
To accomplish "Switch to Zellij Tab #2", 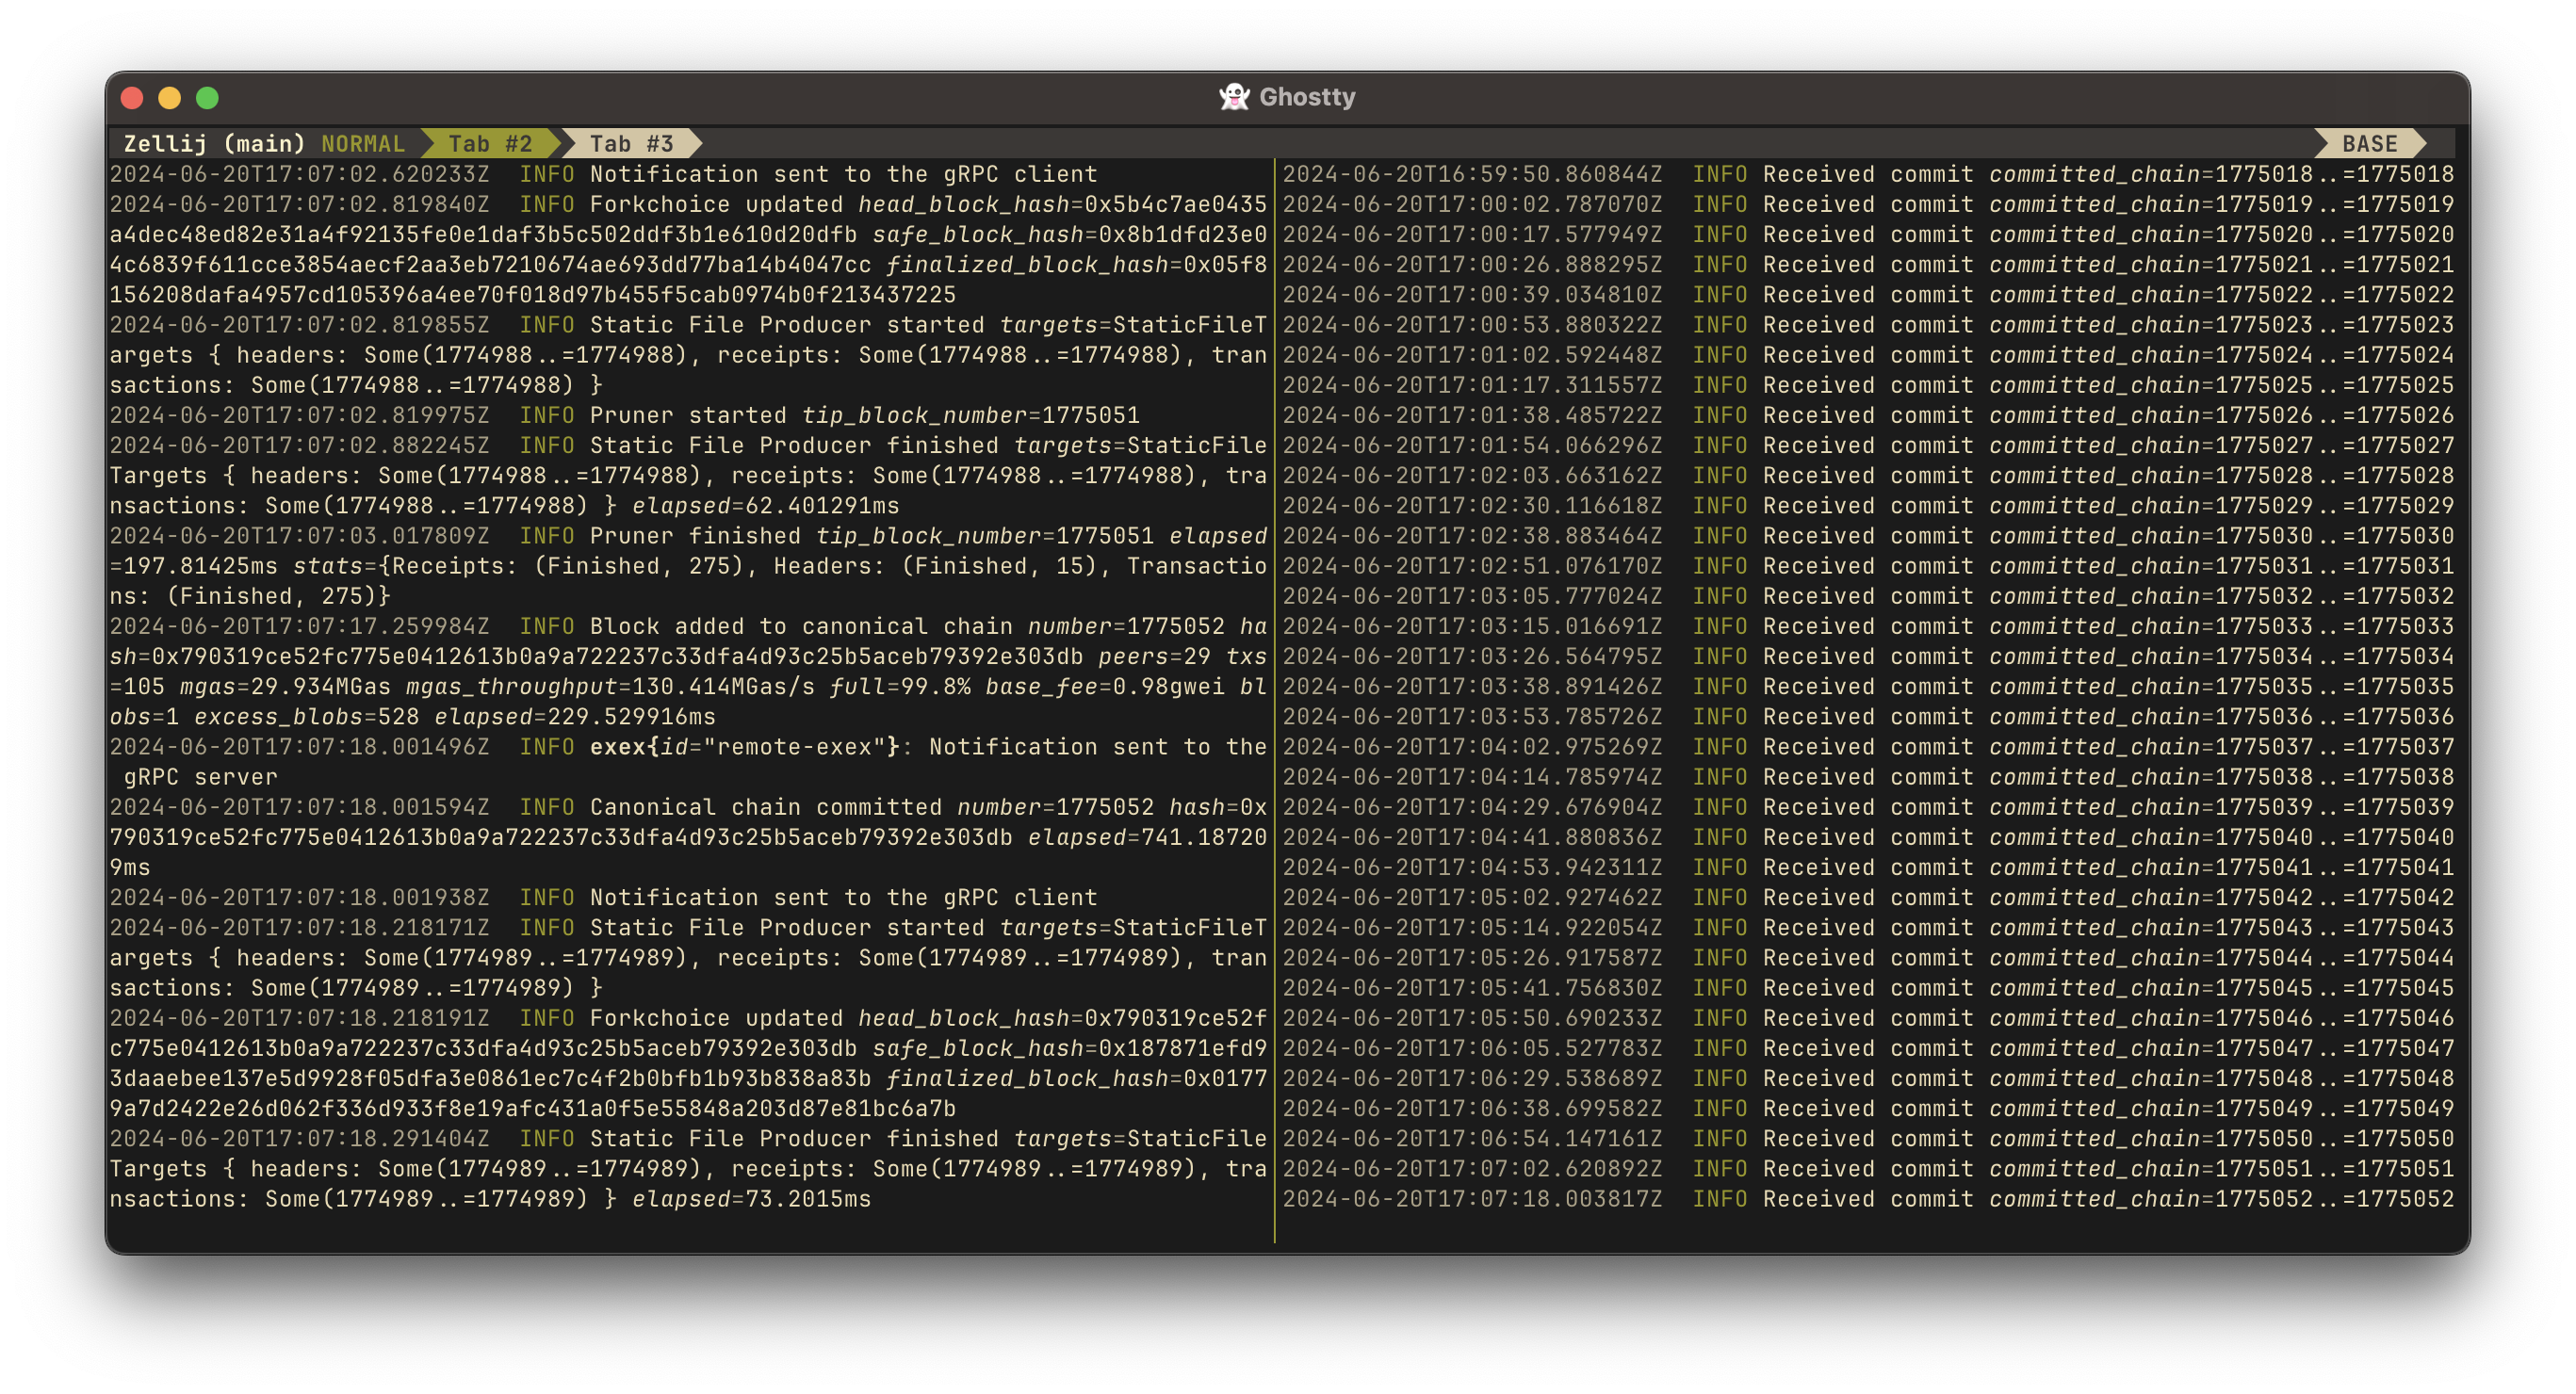I will [490, 144].
